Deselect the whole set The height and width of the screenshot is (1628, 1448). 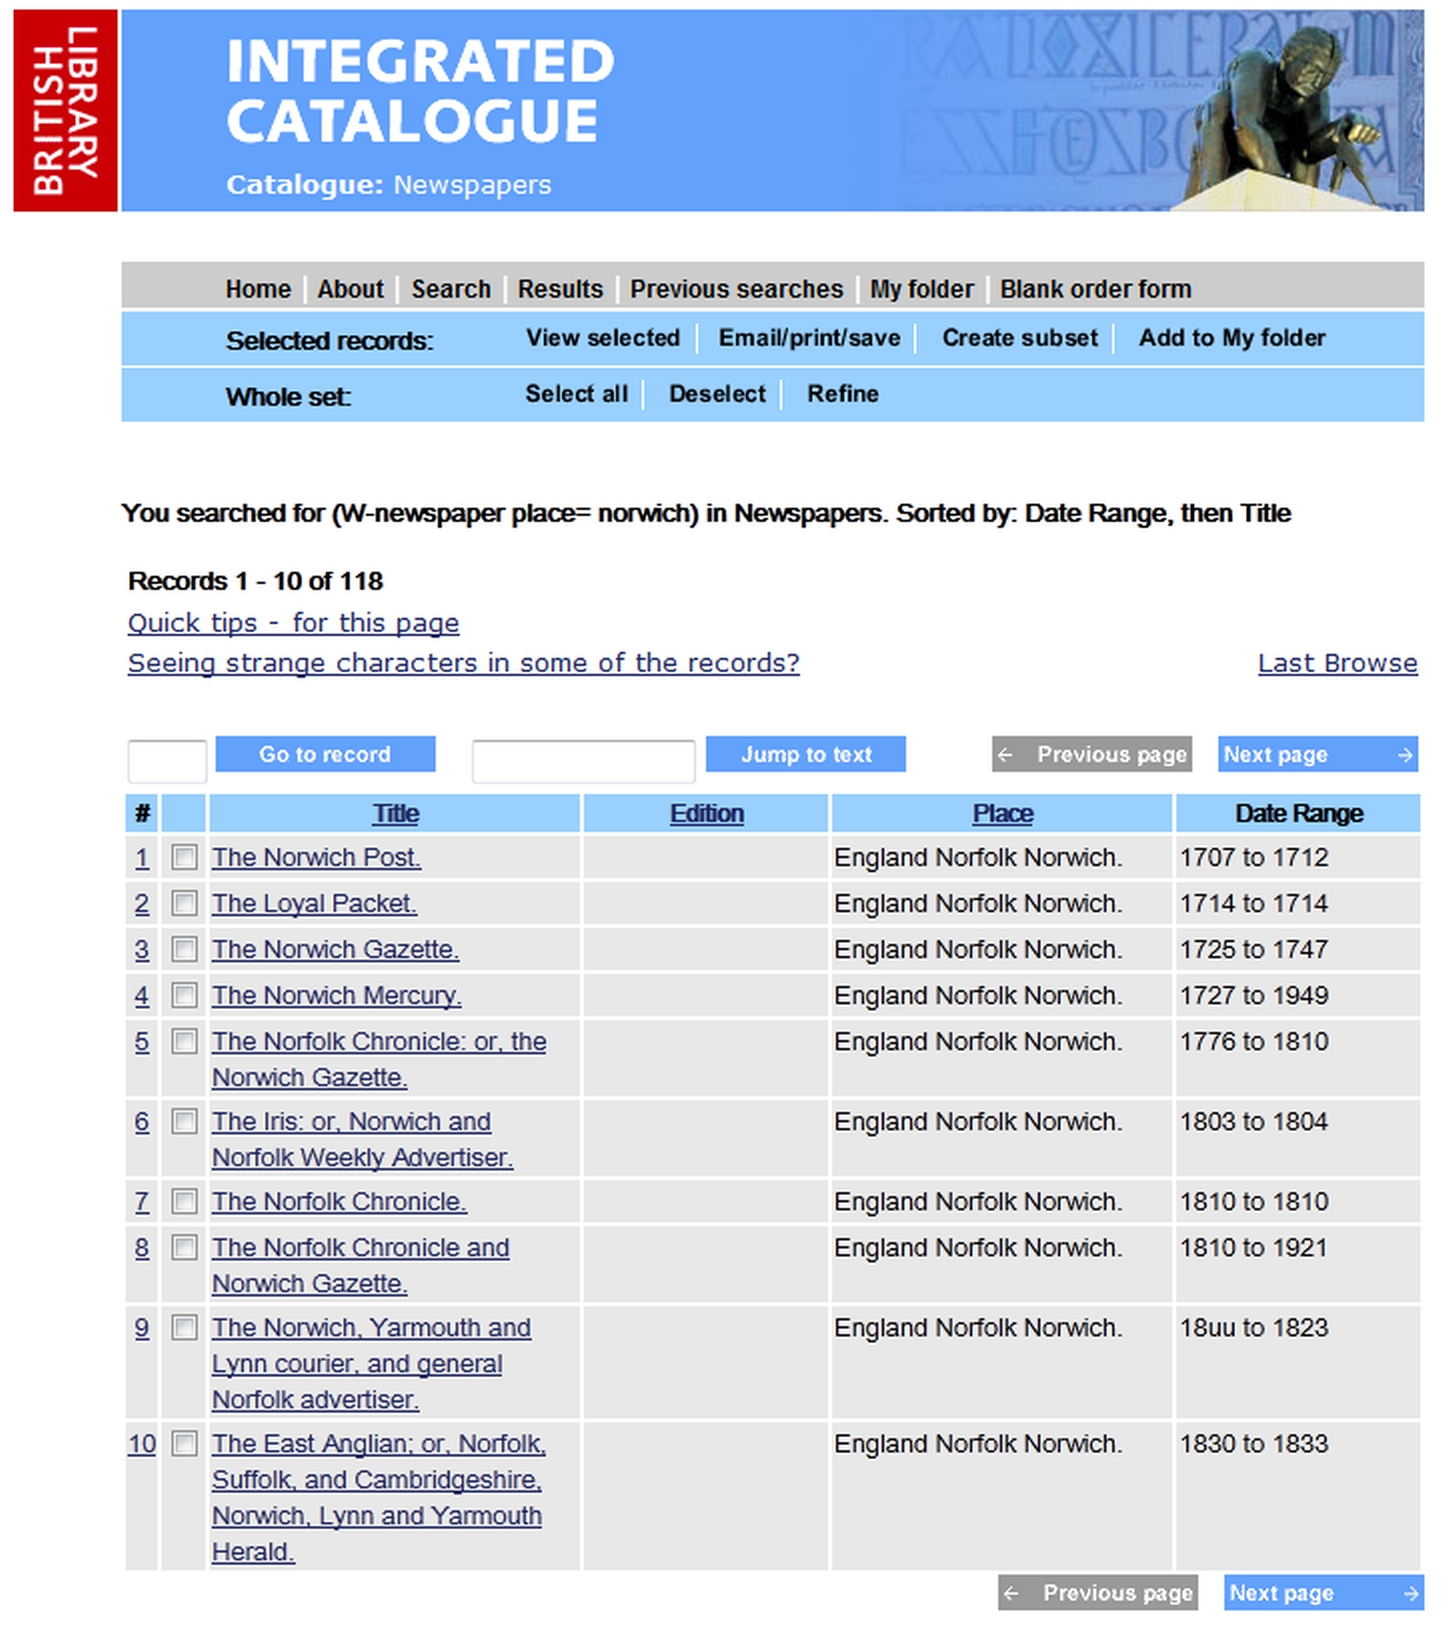click(x=717, y=394)
